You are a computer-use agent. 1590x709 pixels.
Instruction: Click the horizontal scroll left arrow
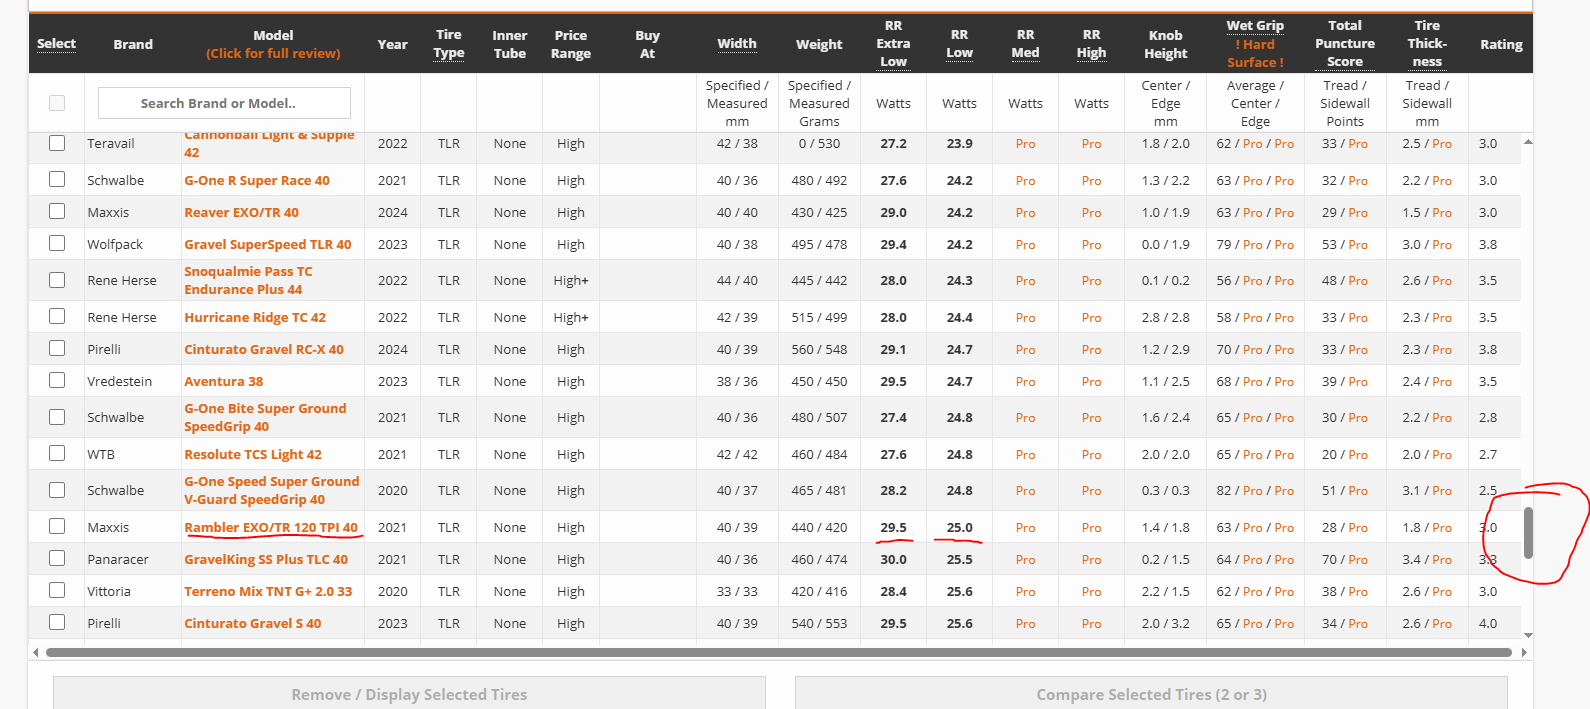36,653
